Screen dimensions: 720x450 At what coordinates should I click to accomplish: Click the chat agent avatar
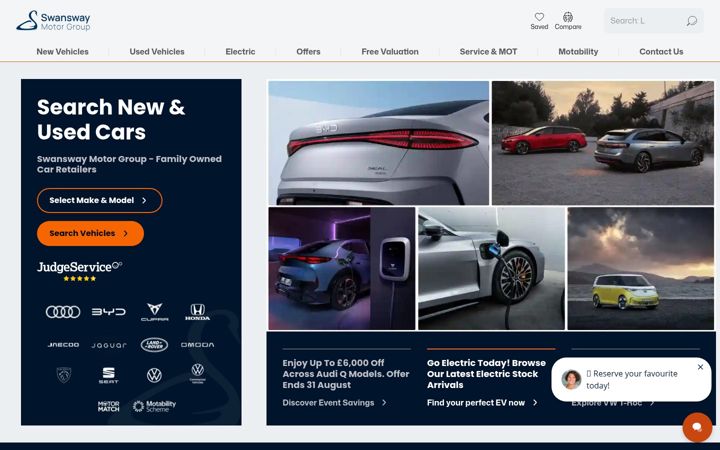571,380
